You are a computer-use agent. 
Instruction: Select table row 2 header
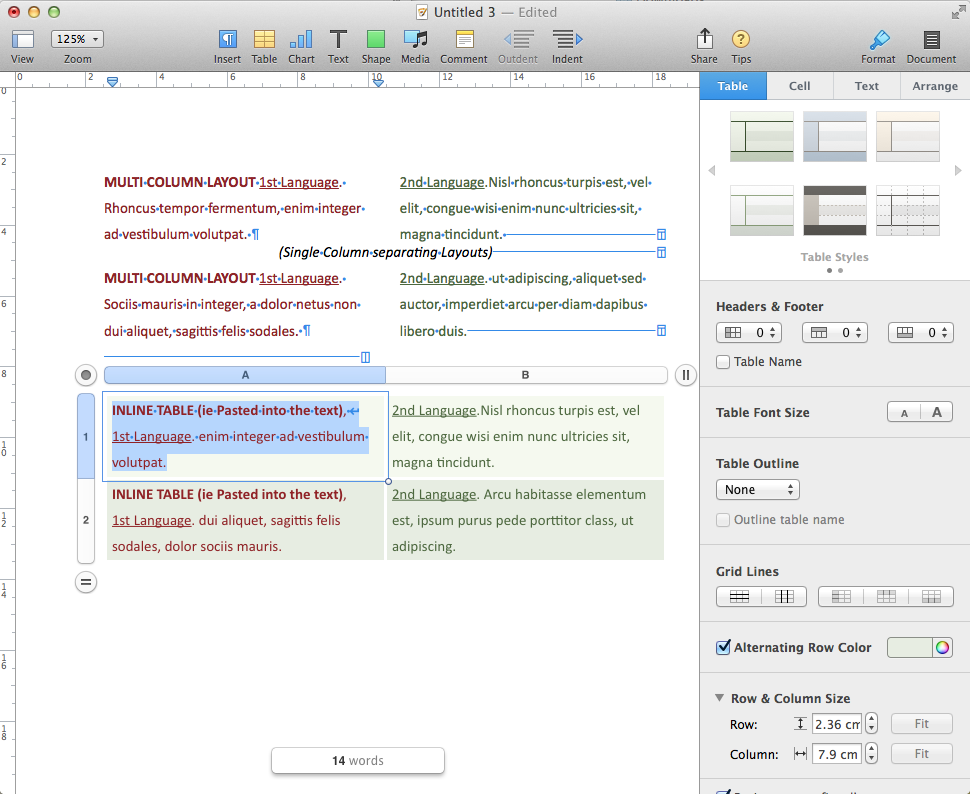pyautogui.click(x=86, y=520)
